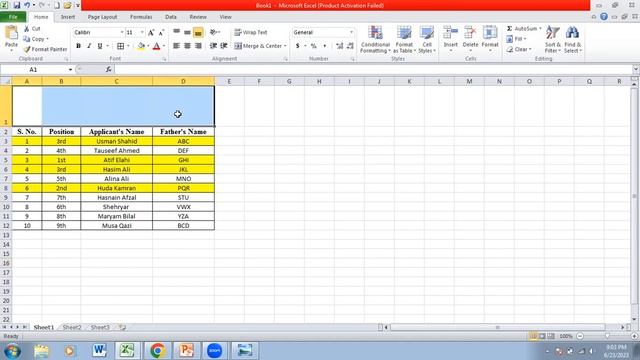Click the Name Box showing A1
640x360 pixels.
[33, 69]
